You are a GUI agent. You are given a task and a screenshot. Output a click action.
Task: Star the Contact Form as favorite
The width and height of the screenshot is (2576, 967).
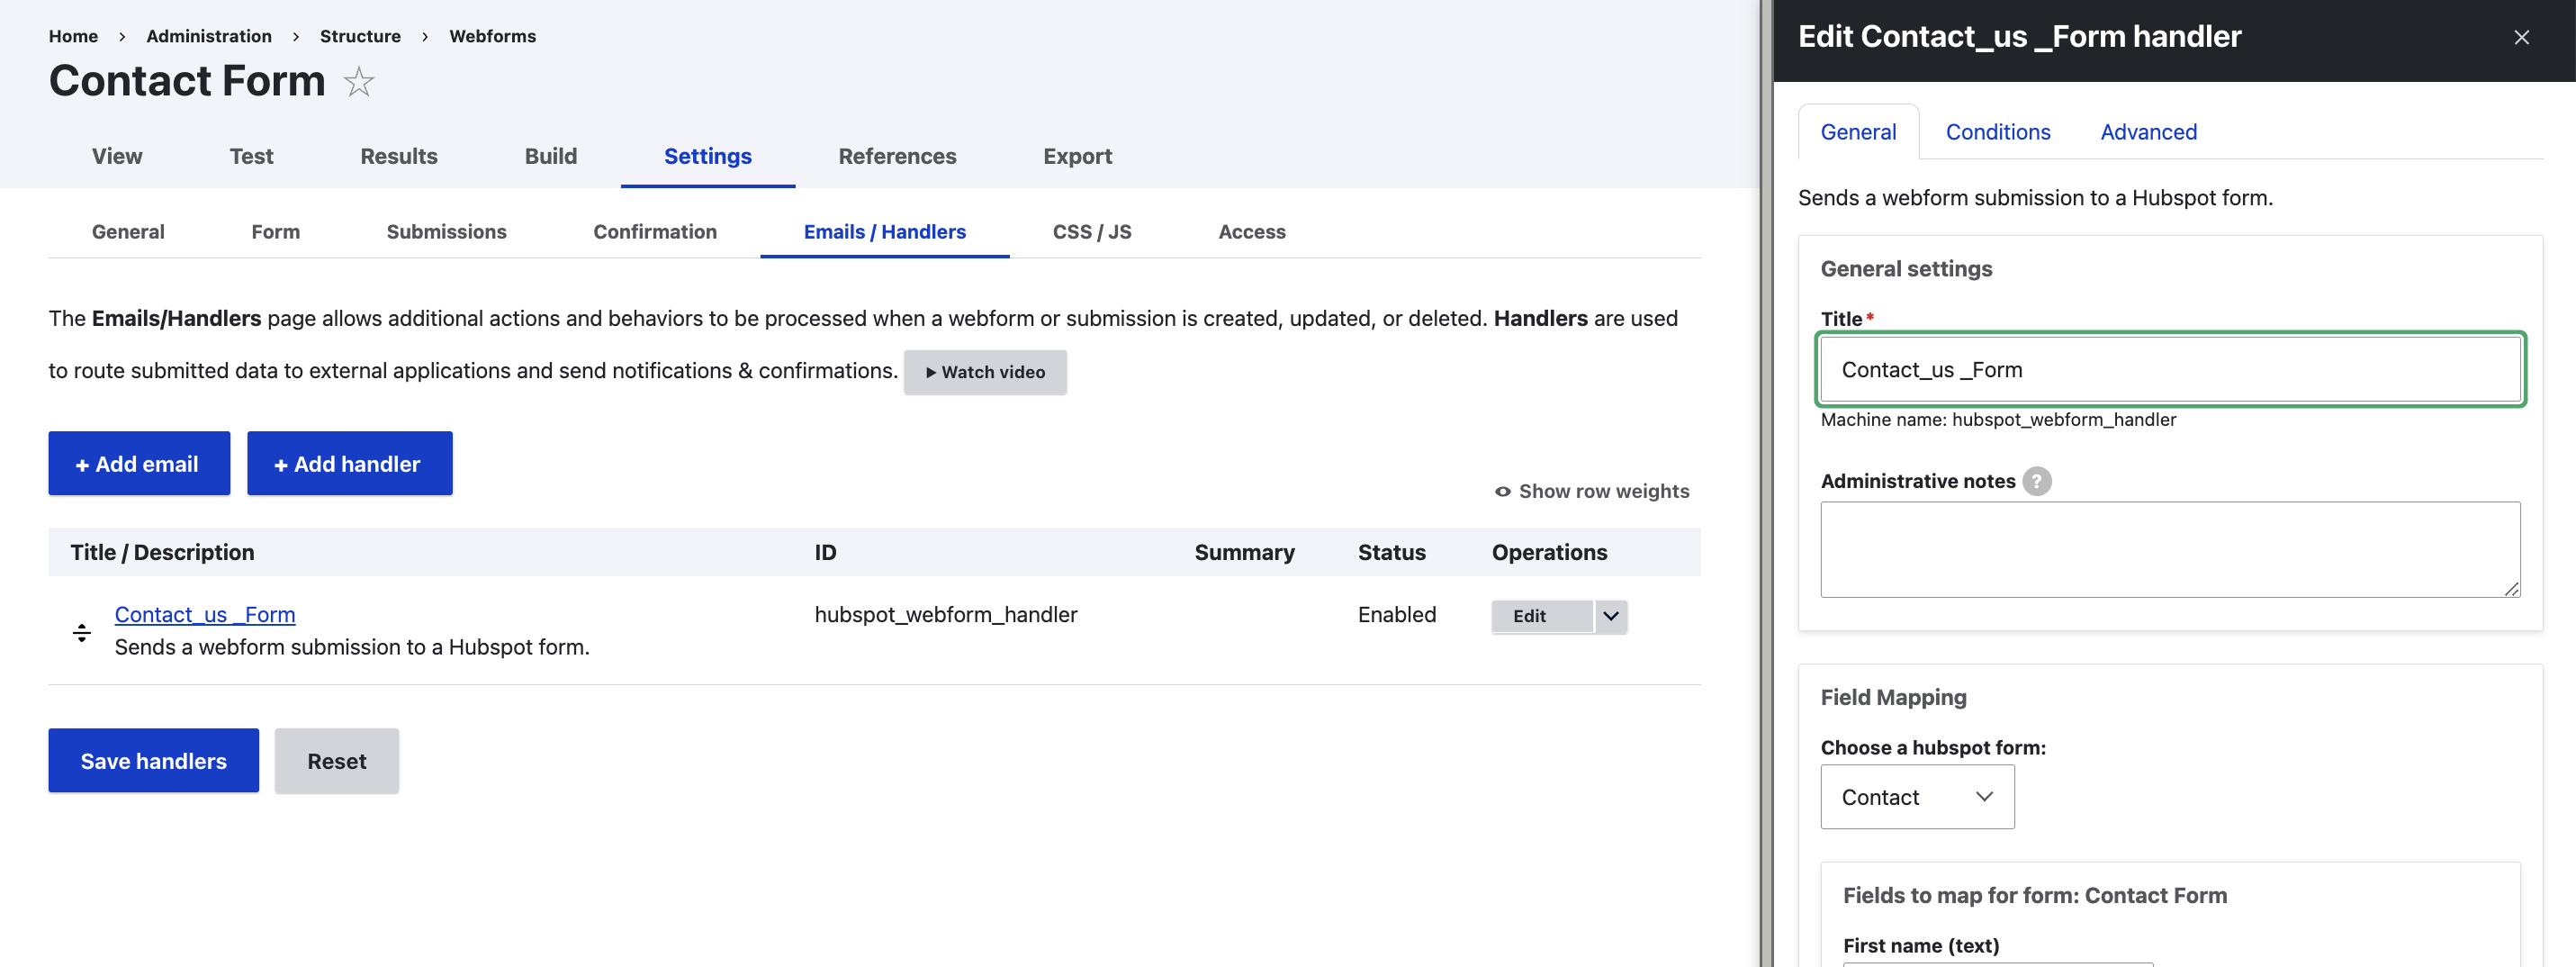click(x=358, y=82)
